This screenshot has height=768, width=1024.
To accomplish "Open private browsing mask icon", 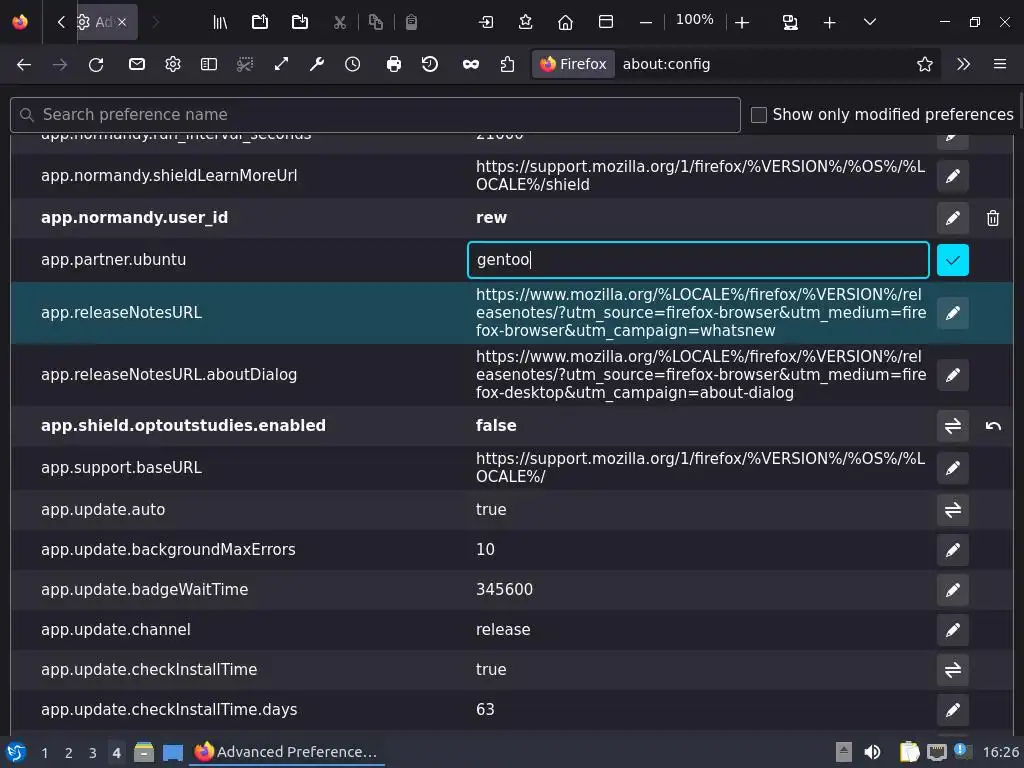I will click(471, 64).
